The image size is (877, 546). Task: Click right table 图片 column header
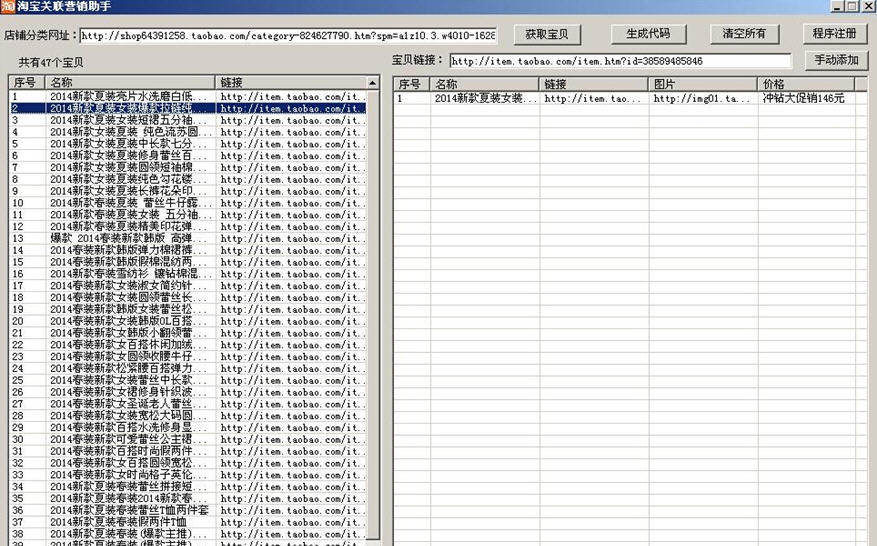tap(703, 84)
